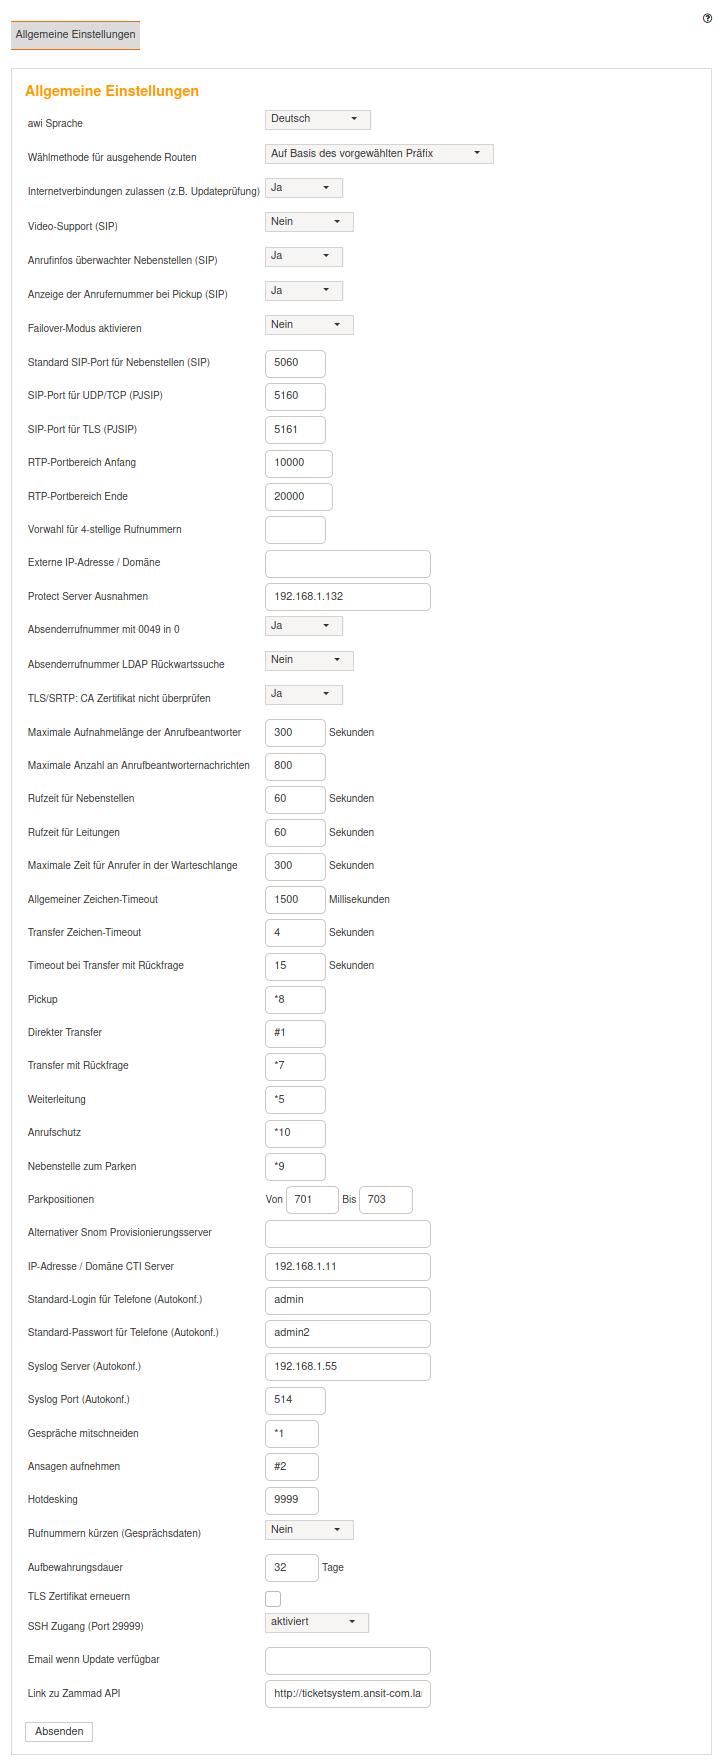
Task: Click the Standard SIP-Port für Nebenstellen field
Action: (295, 363)
